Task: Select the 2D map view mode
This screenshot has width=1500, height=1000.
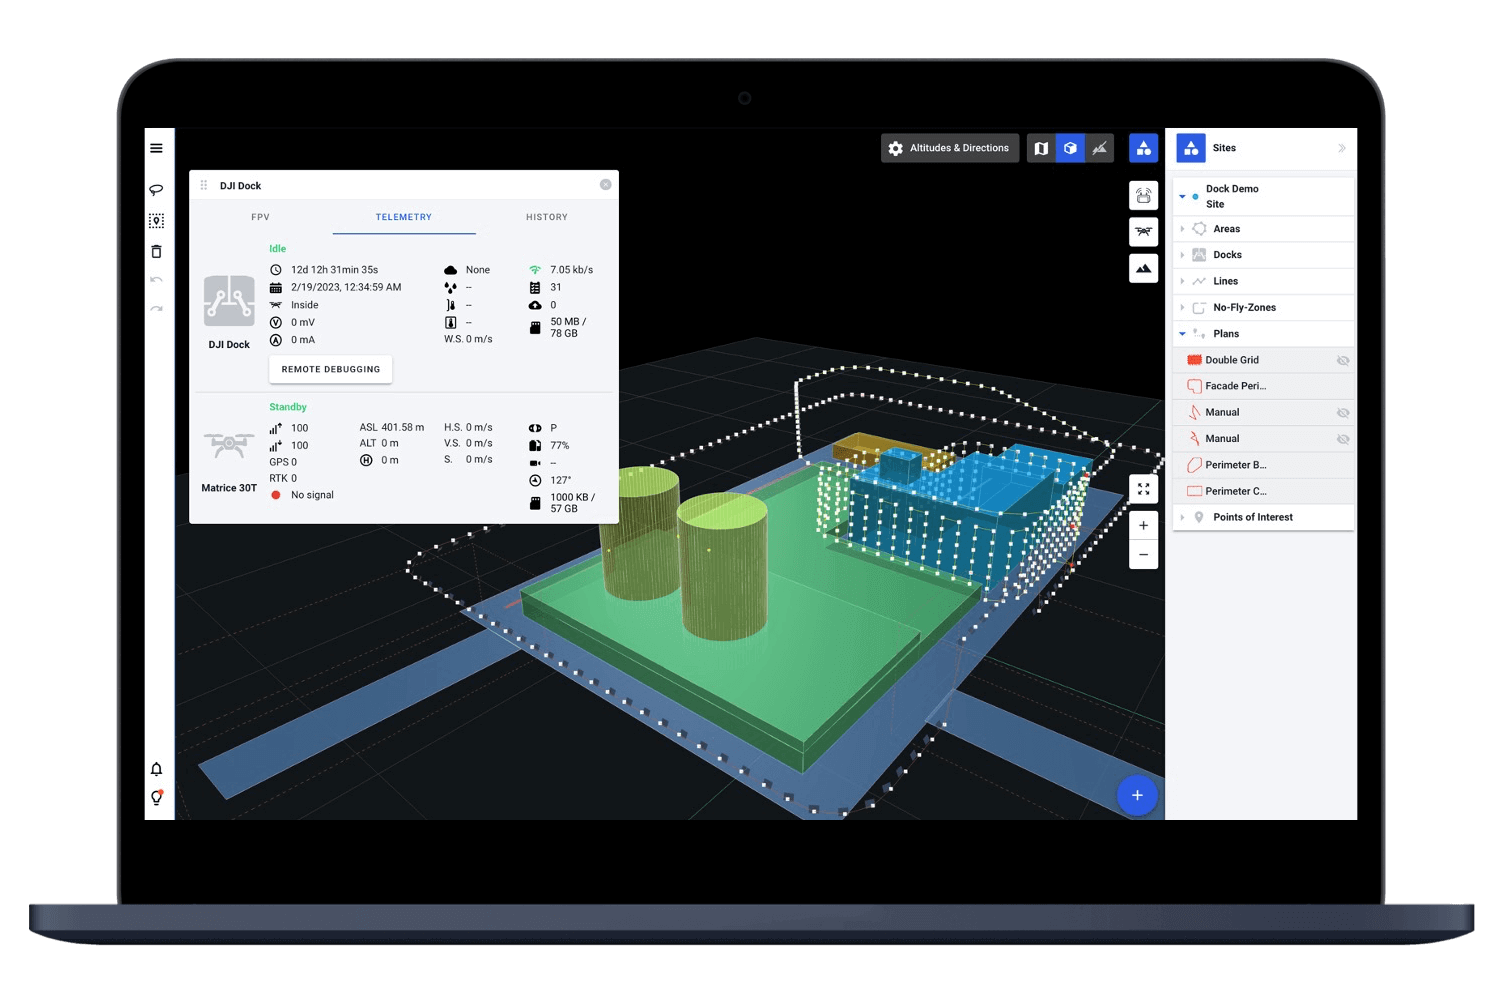Action: pos(1040,148)
